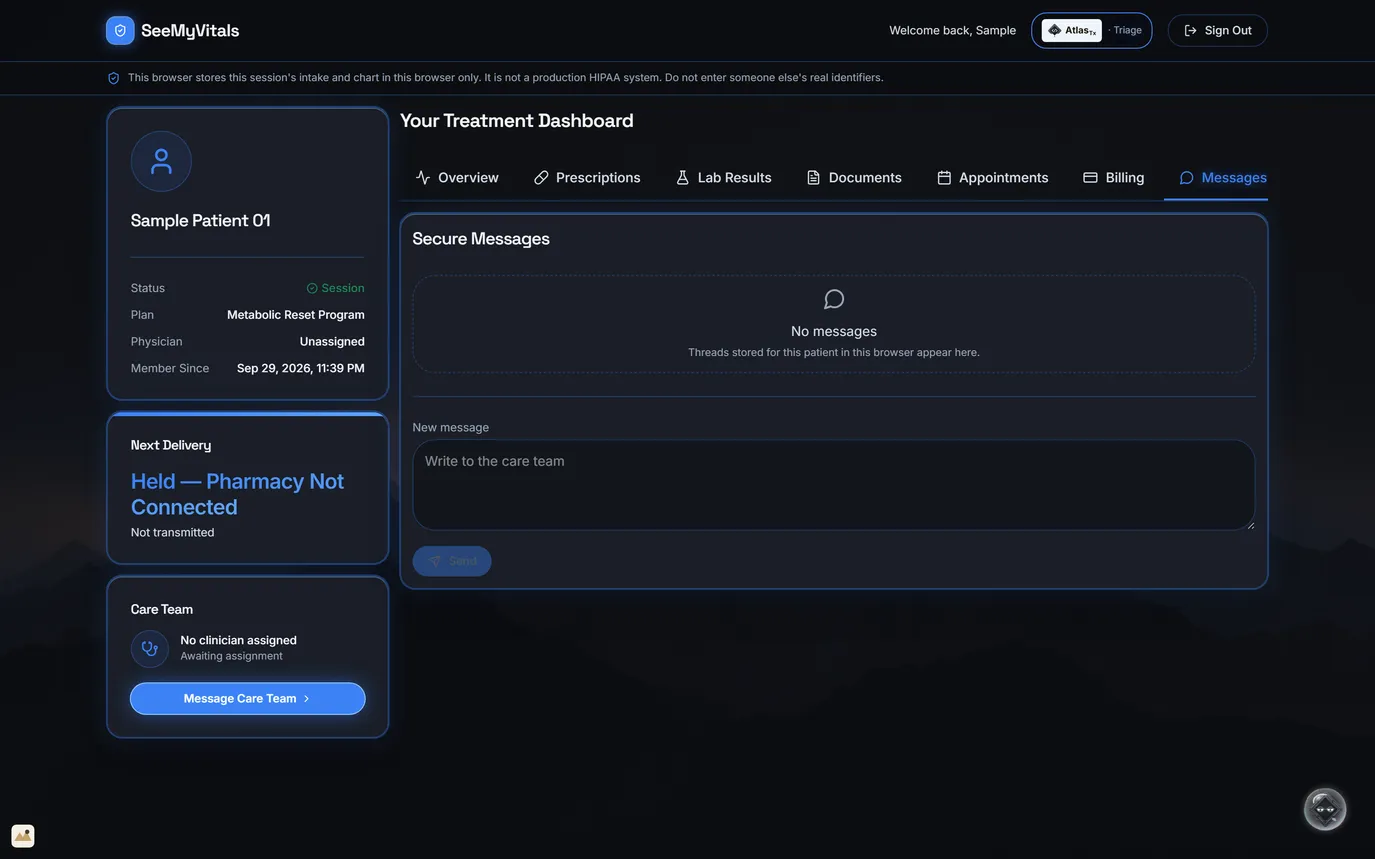
Task: Click the Secure Messages heading
Action: [x=481, y=239]
